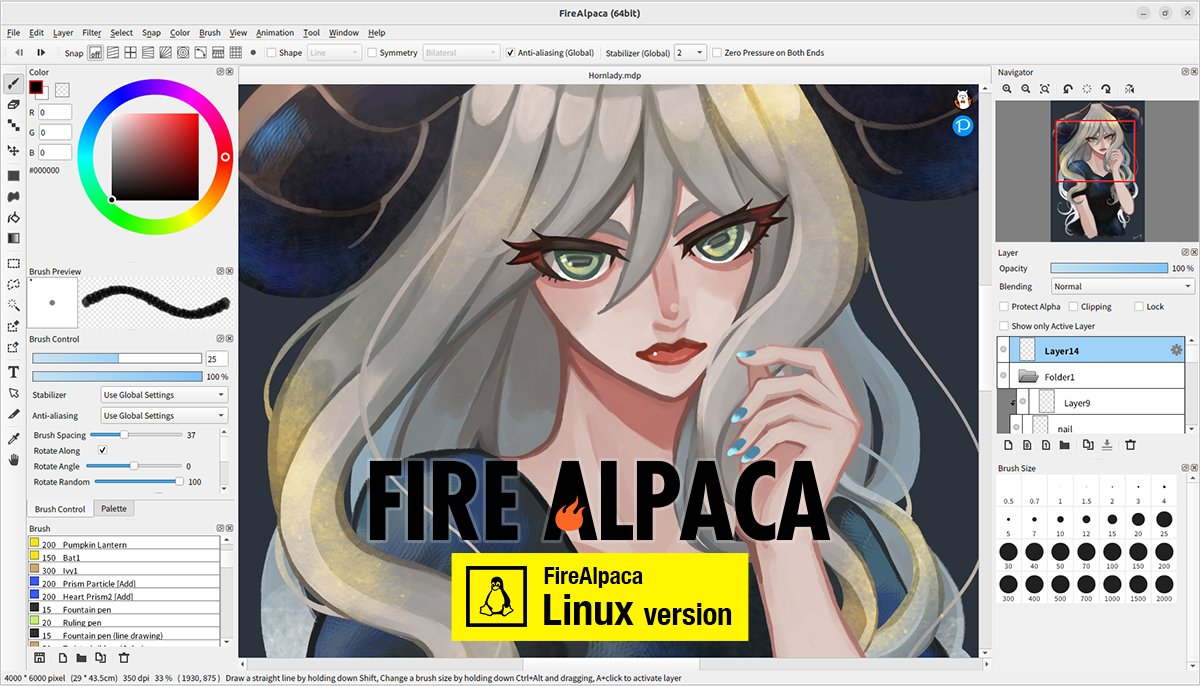Turn snap off with the off icon

pyautogui.click(x=96, y=52)
